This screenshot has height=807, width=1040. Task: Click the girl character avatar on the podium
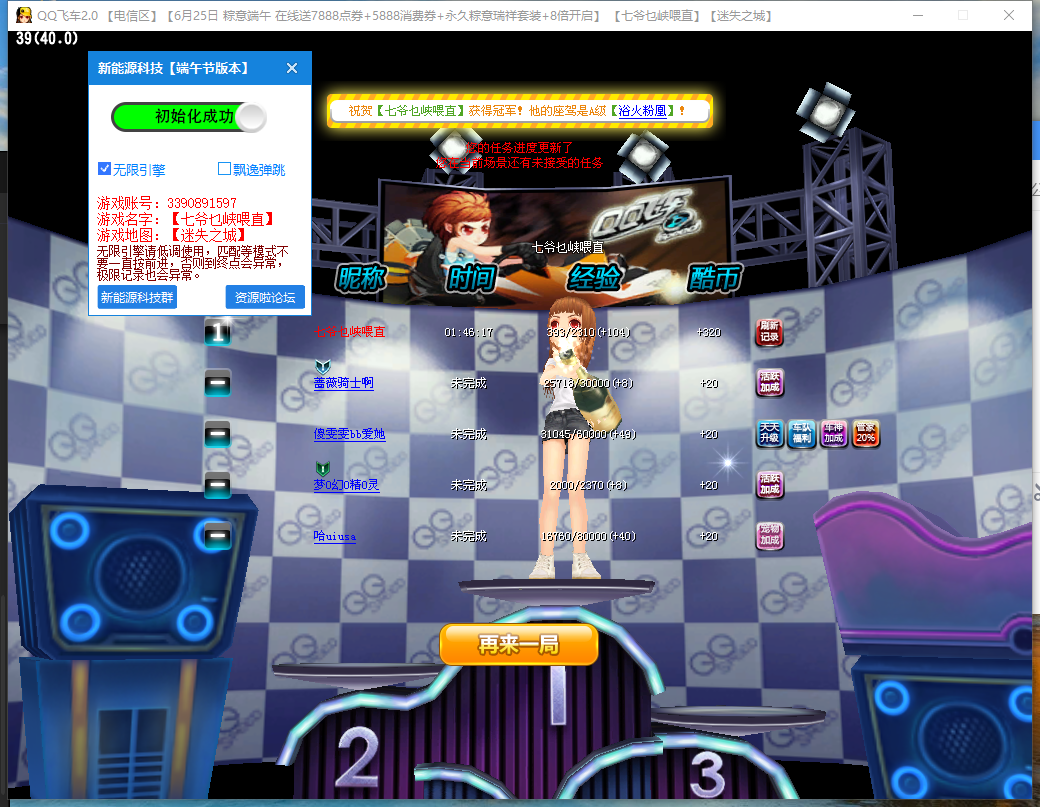[x=569, y=438]
